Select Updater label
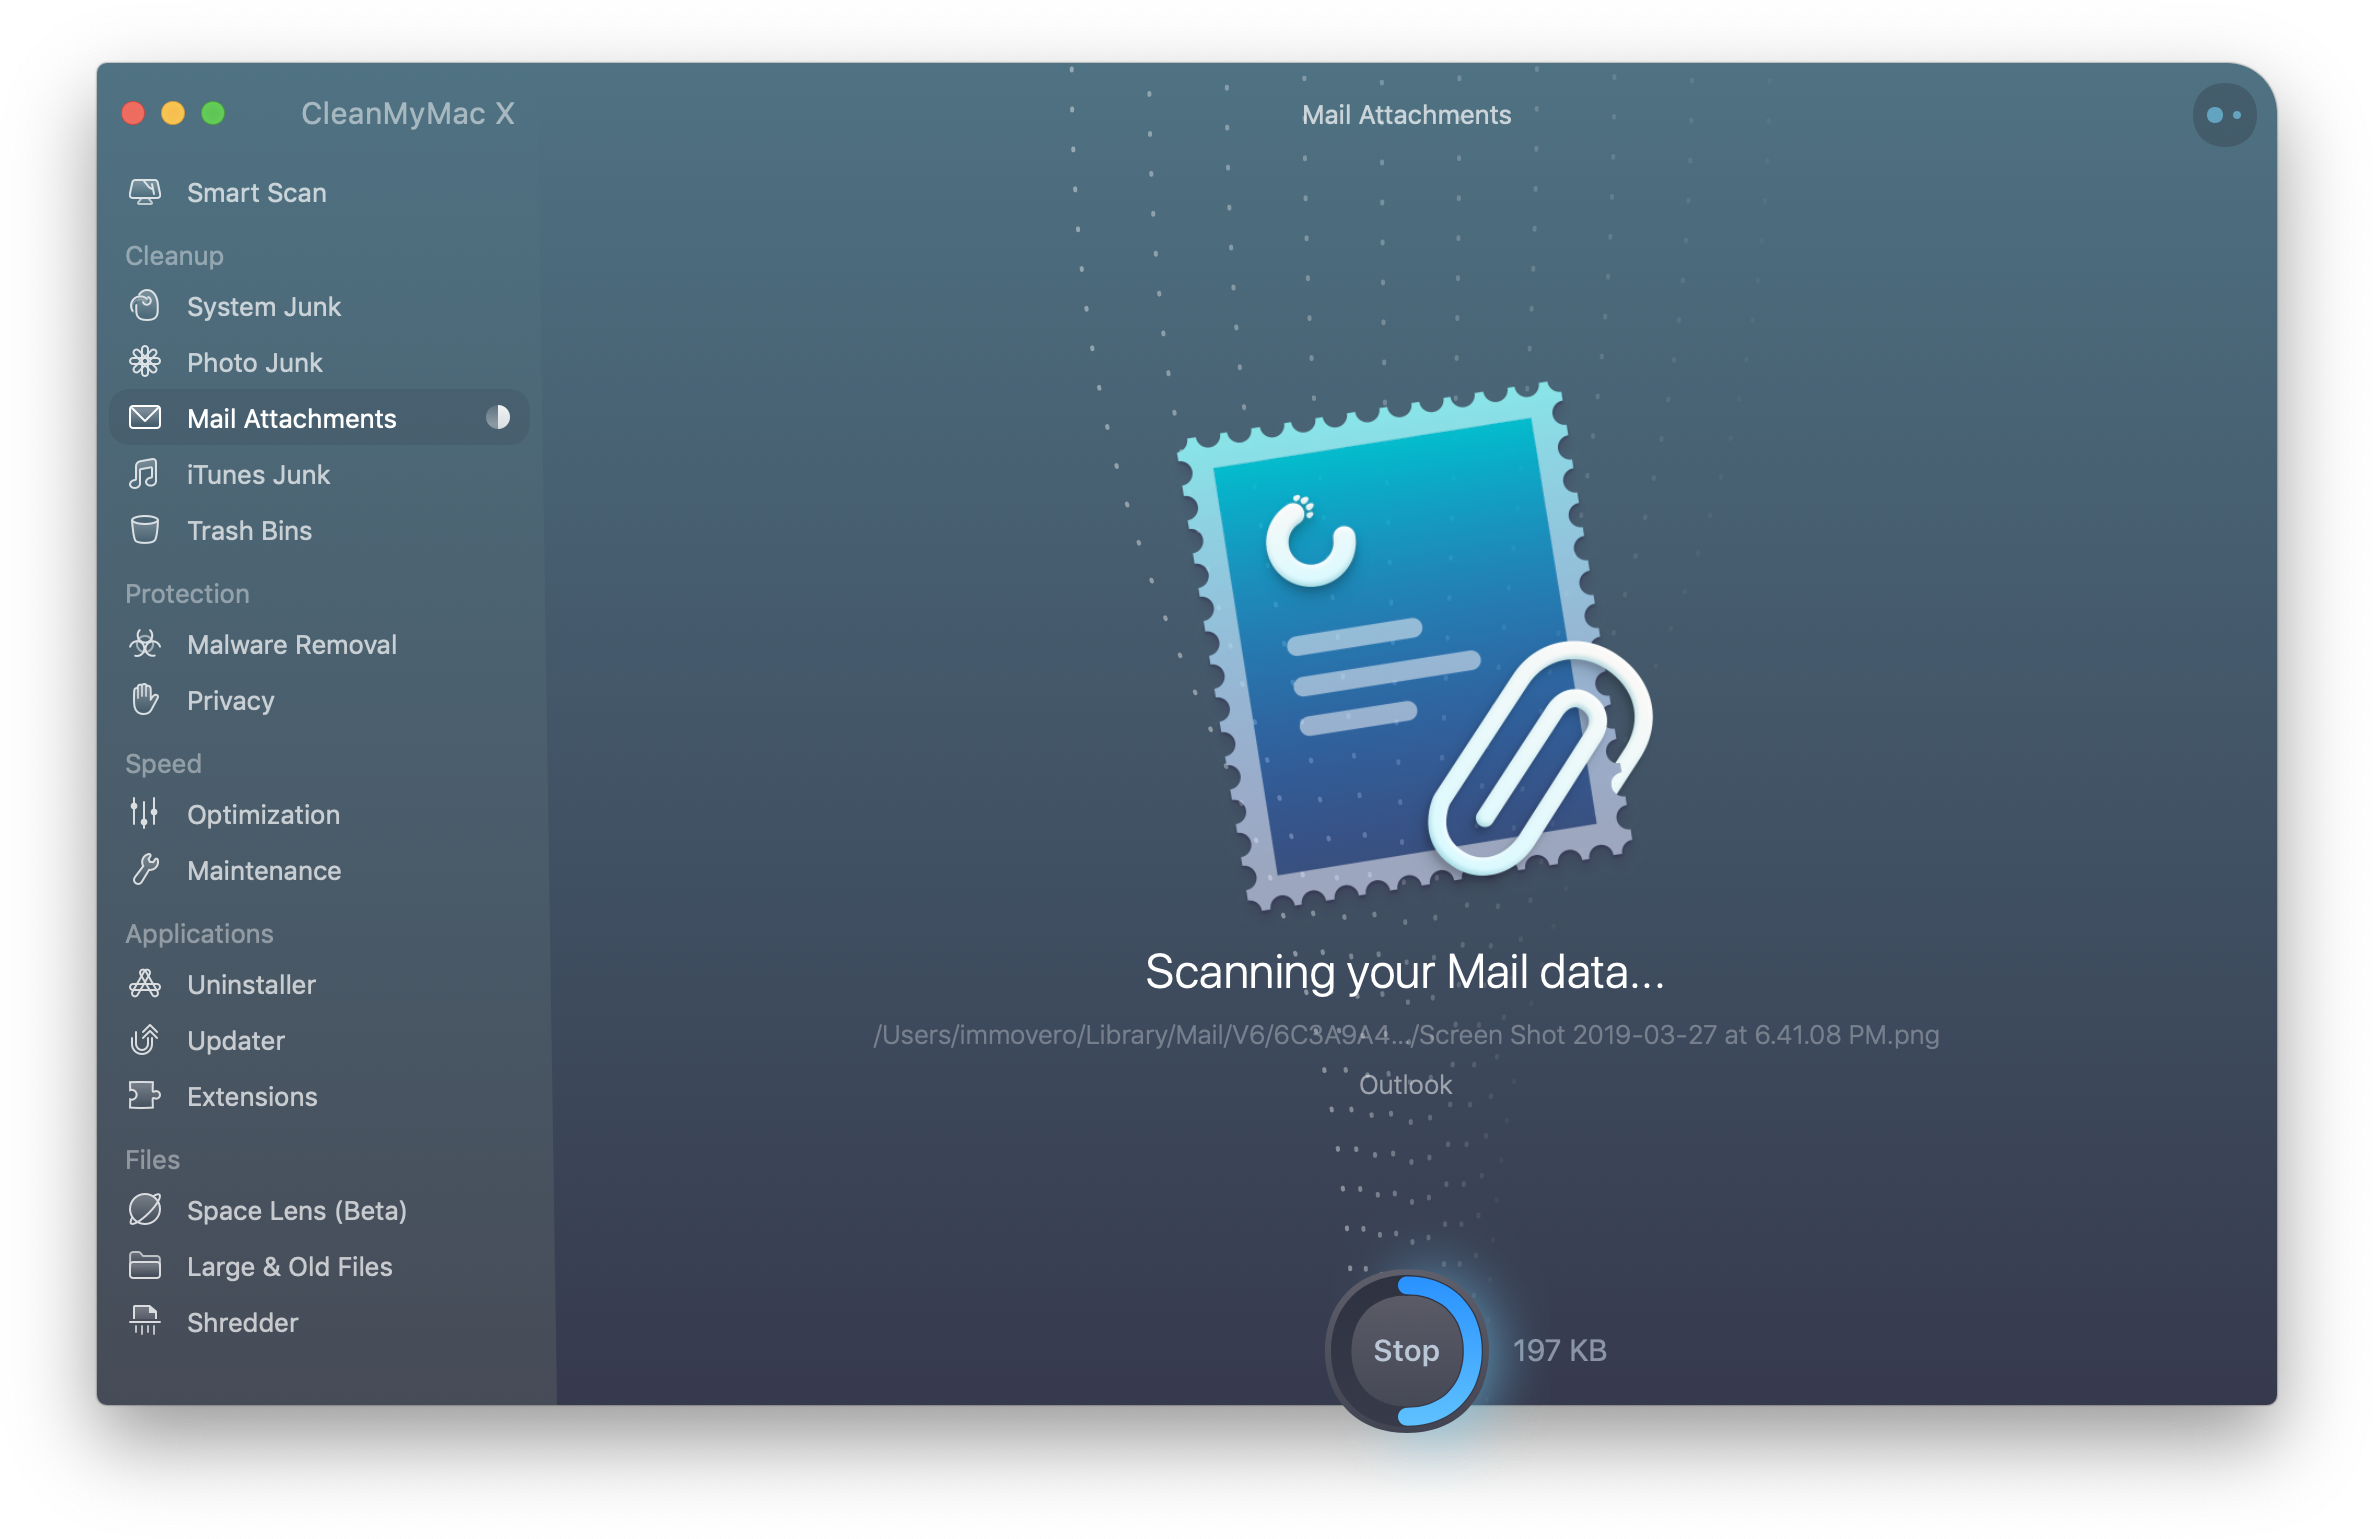The image size is (2373, 1539). (236, 1041)
